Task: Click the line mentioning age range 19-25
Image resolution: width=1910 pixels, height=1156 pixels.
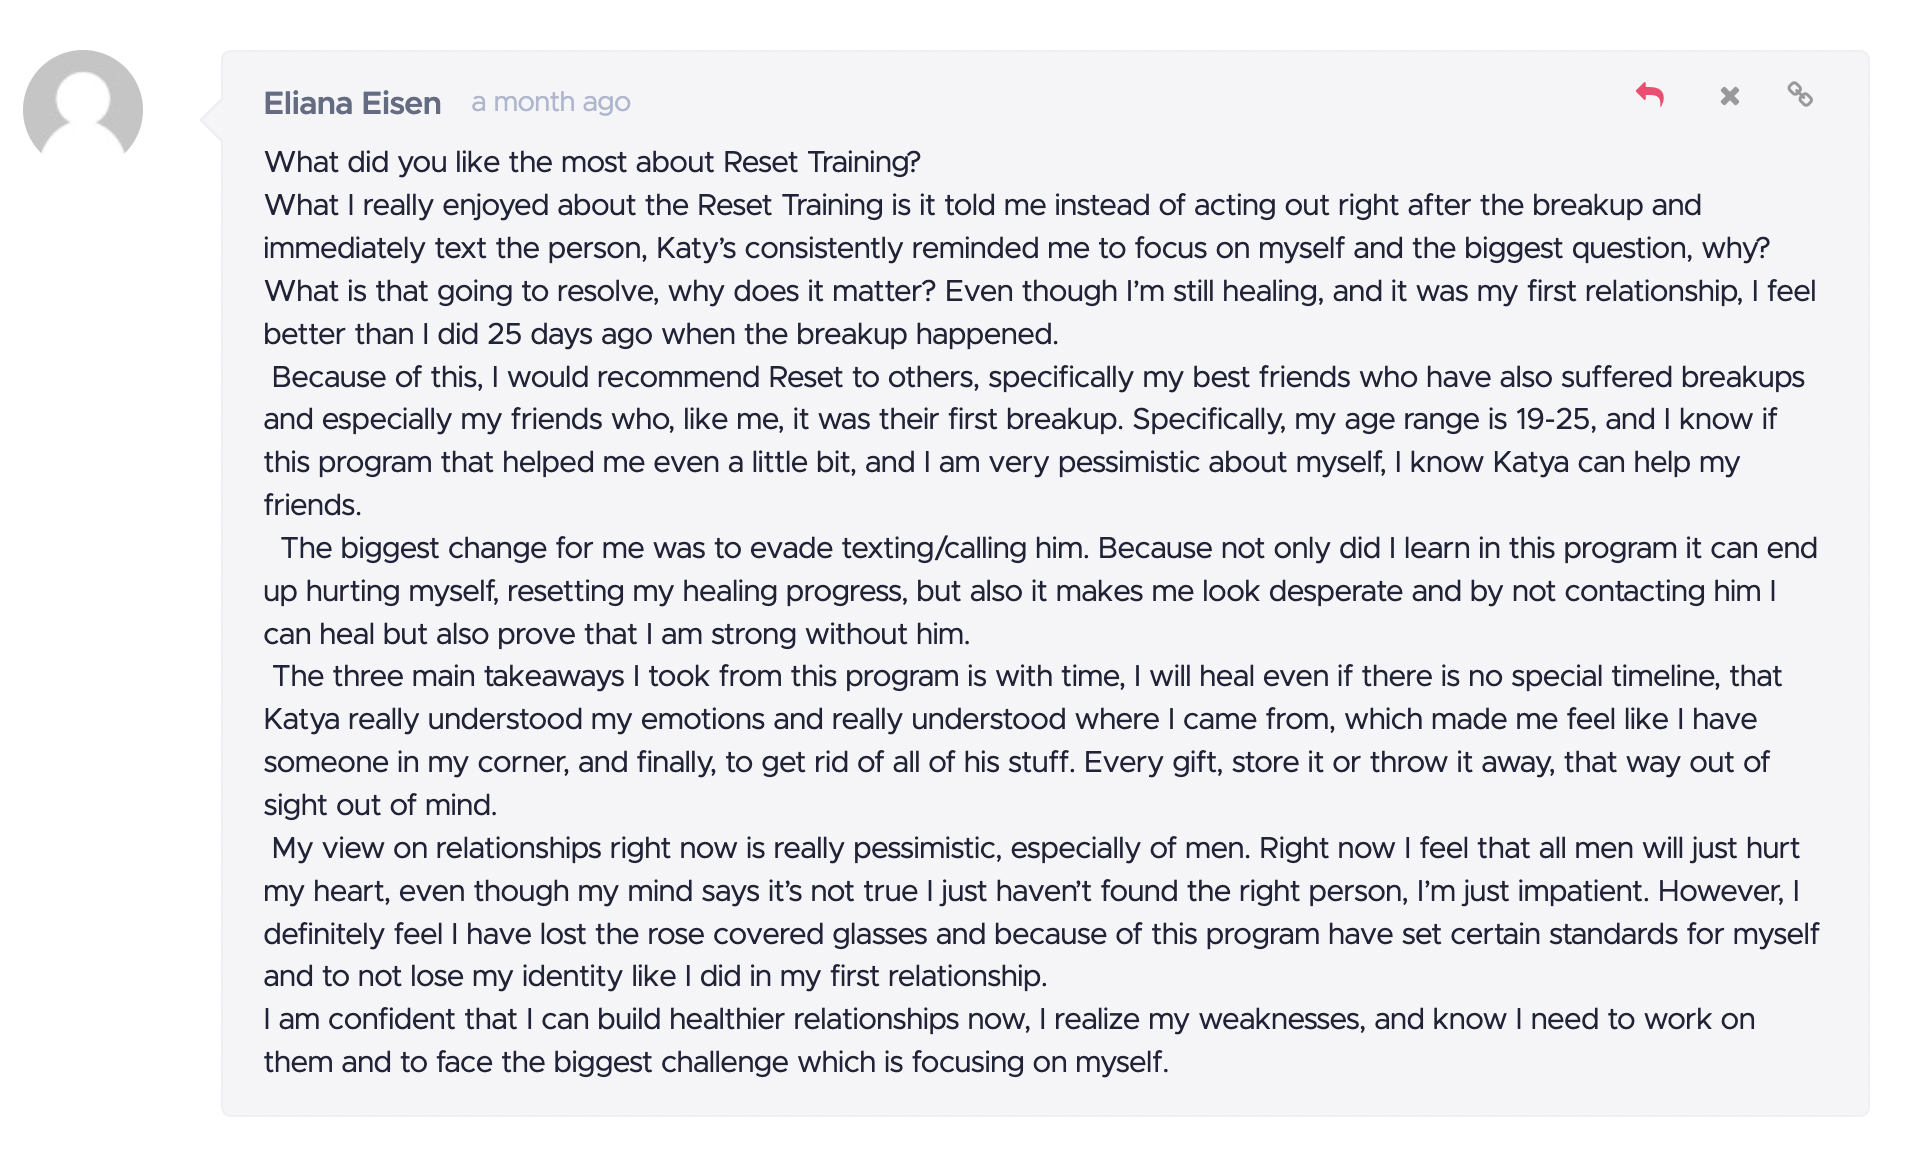Action: [1020, 419]
